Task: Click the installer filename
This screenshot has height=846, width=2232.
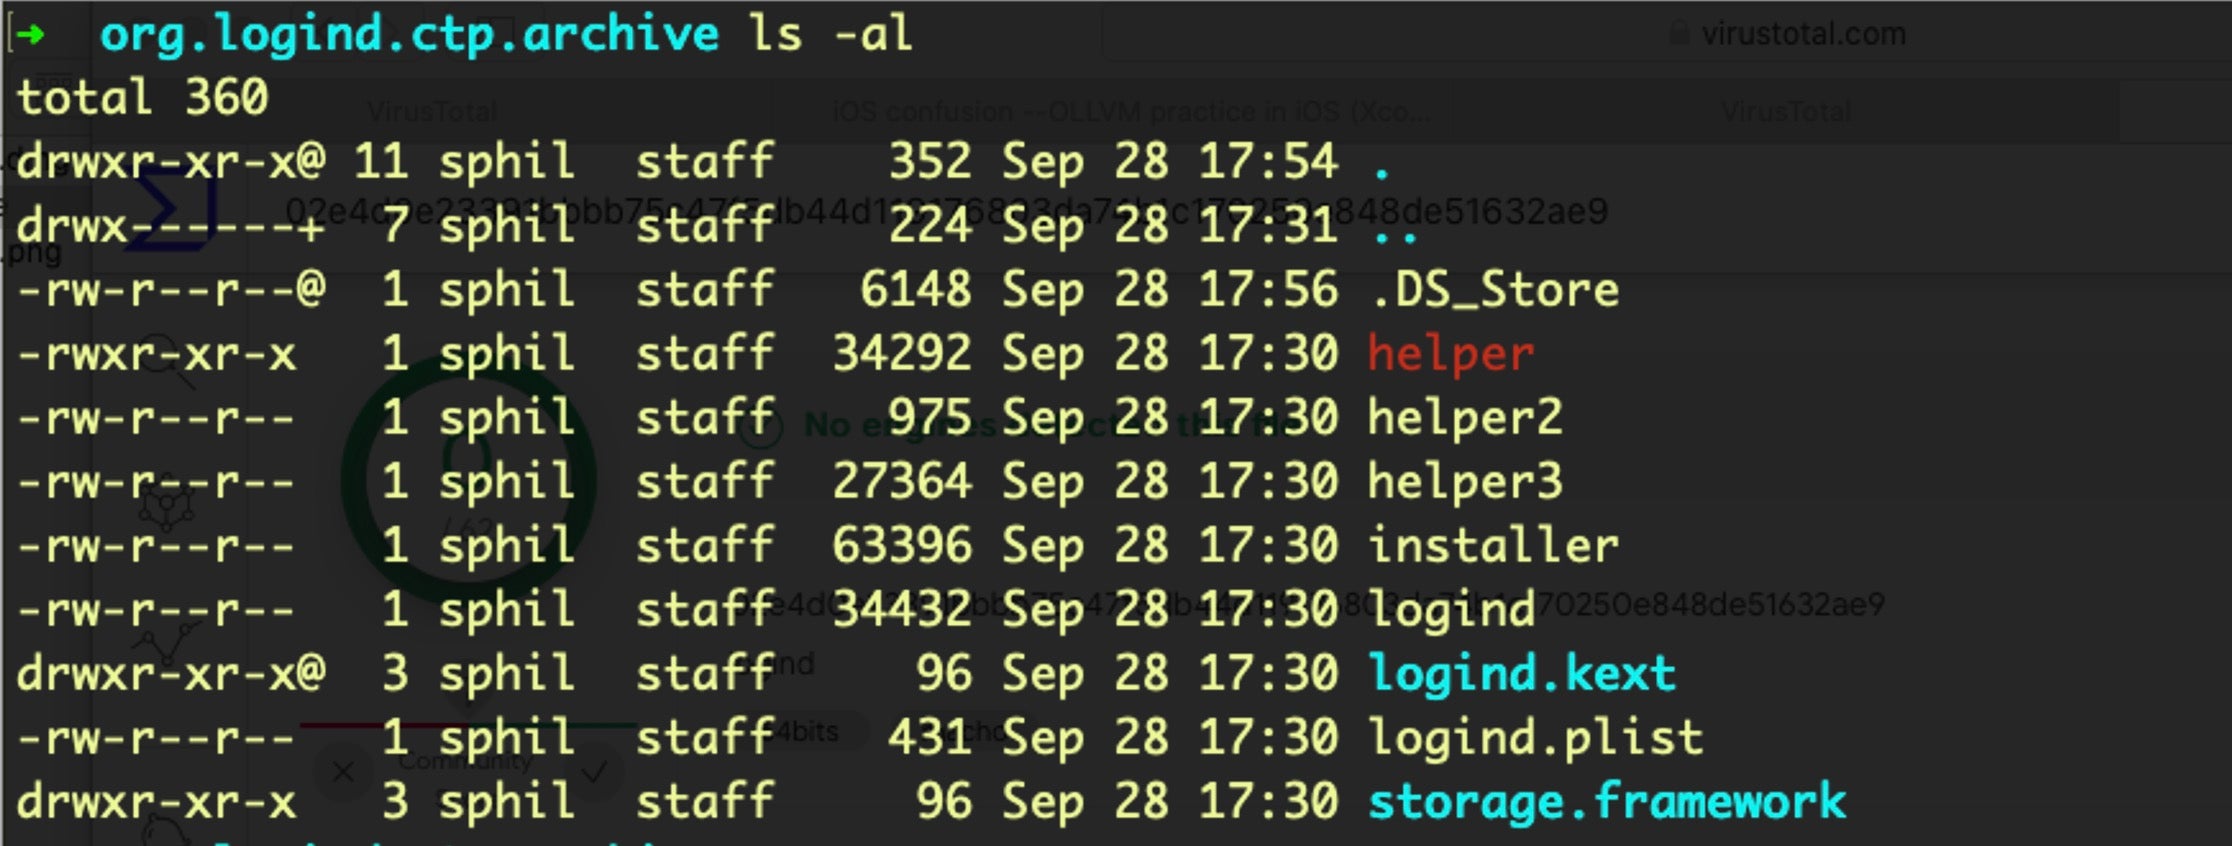Action: pos(1493,546)
